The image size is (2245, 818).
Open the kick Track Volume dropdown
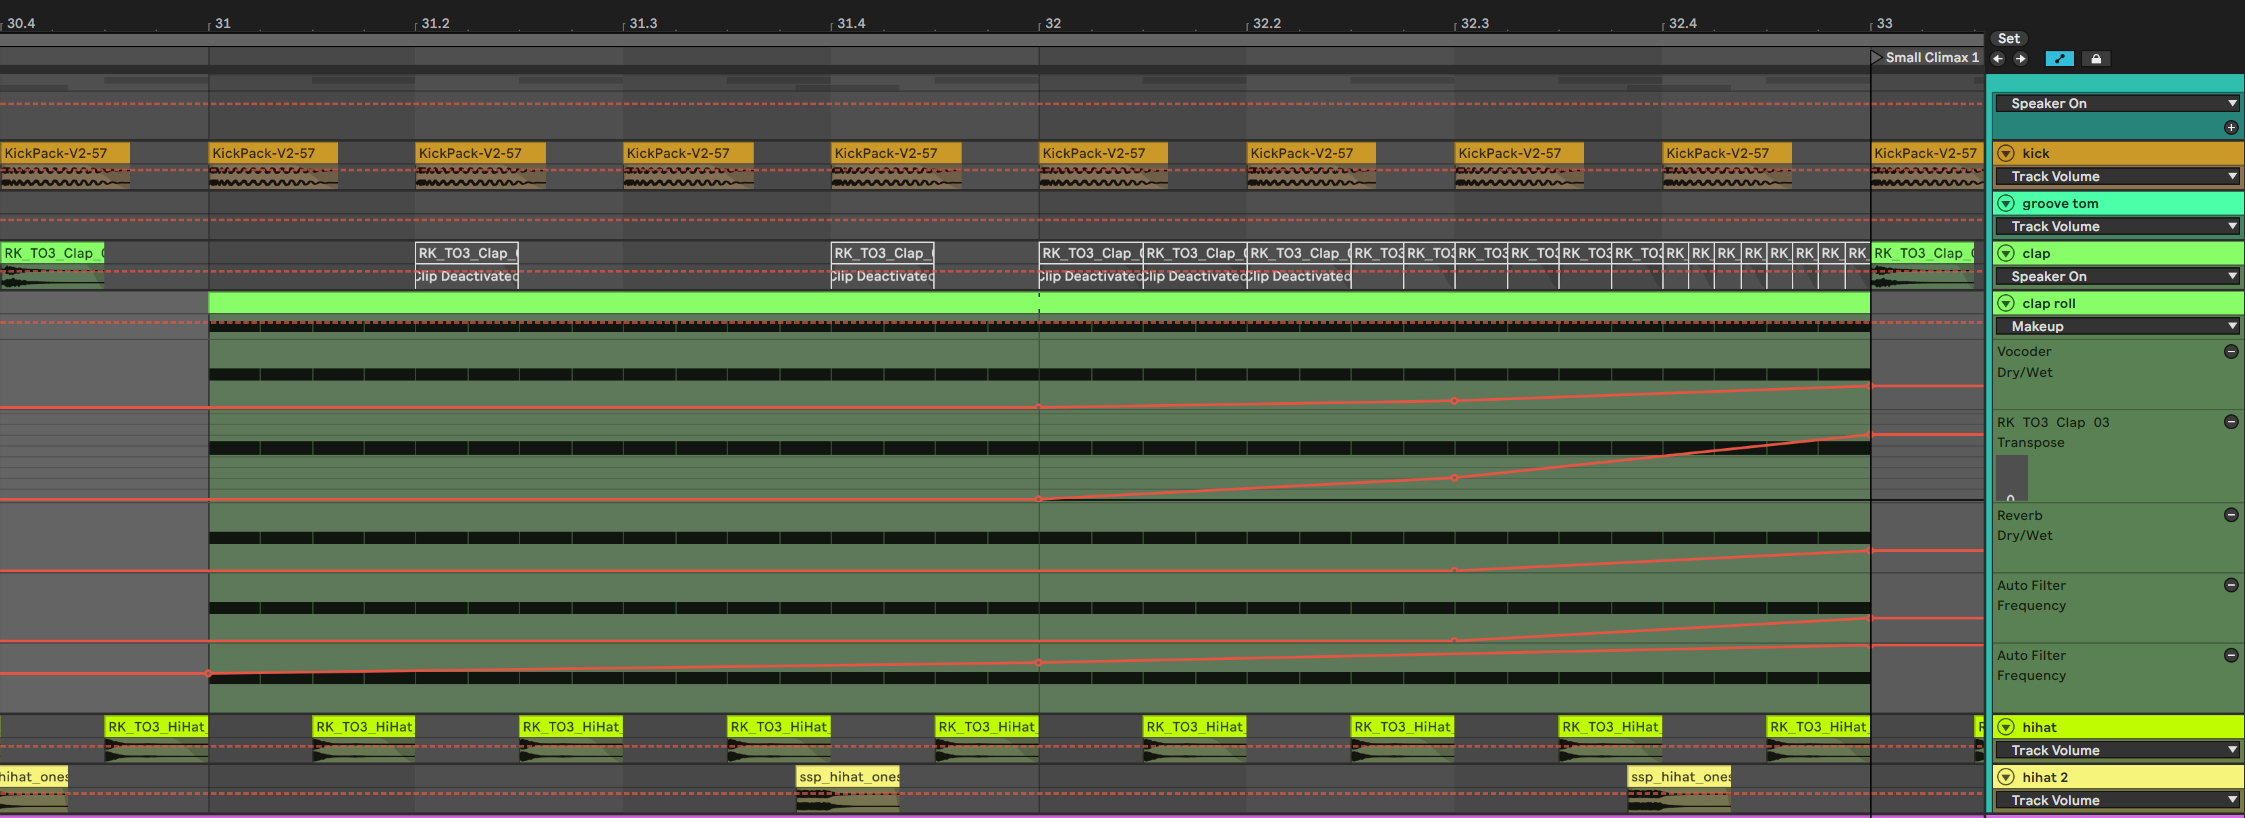pyautogui.click(x=2117, y=177)
